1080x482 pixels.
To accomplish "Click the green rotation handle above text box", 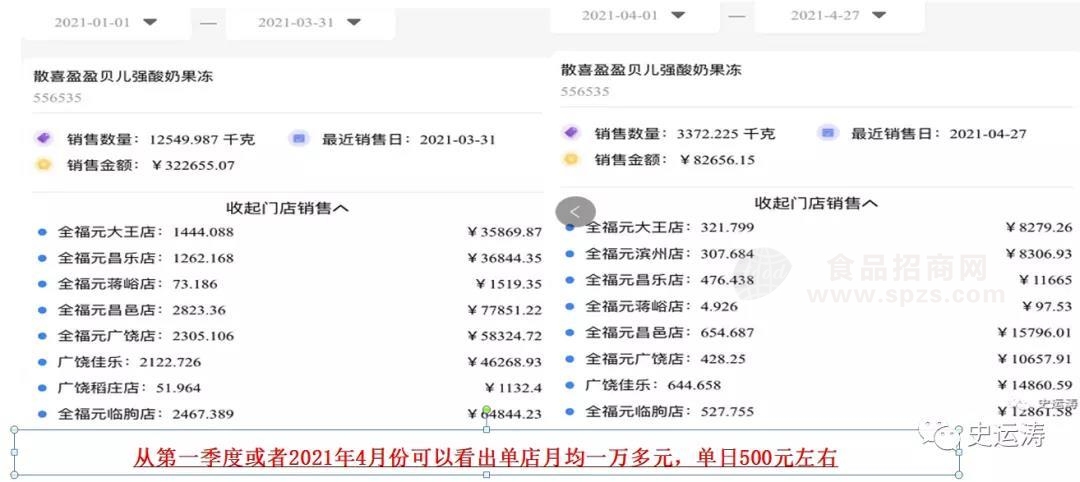I will coord(486,410).
